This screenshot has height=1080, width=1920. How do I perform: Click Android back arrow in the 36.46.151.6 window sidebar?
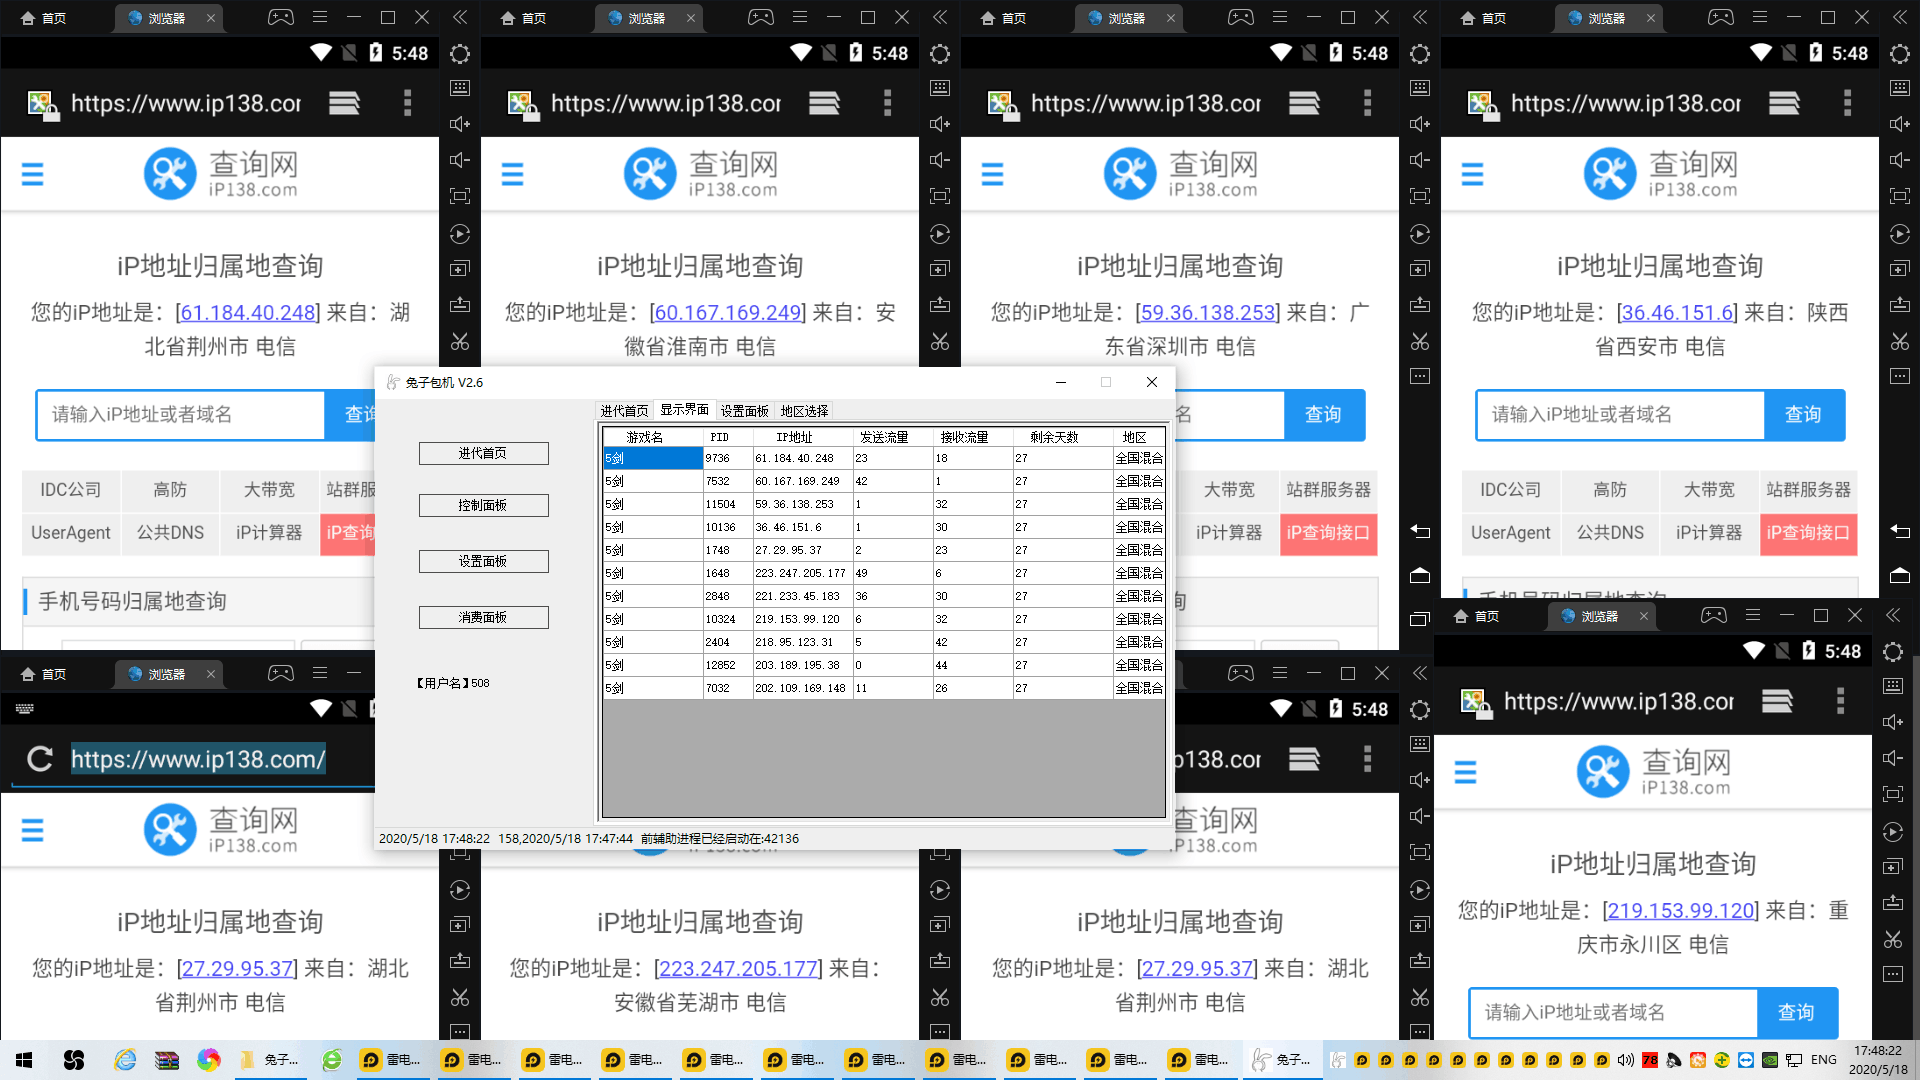pyautogui.click(x=1900, y=531)
